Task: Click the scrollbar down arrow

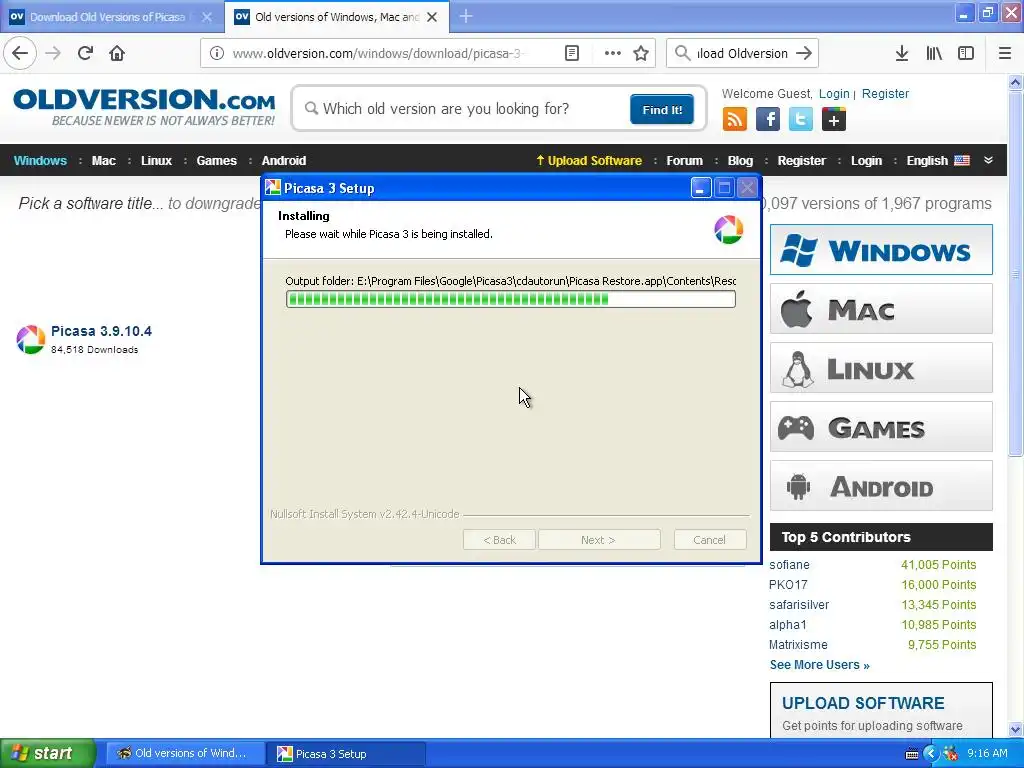Action: [1015, 729]
